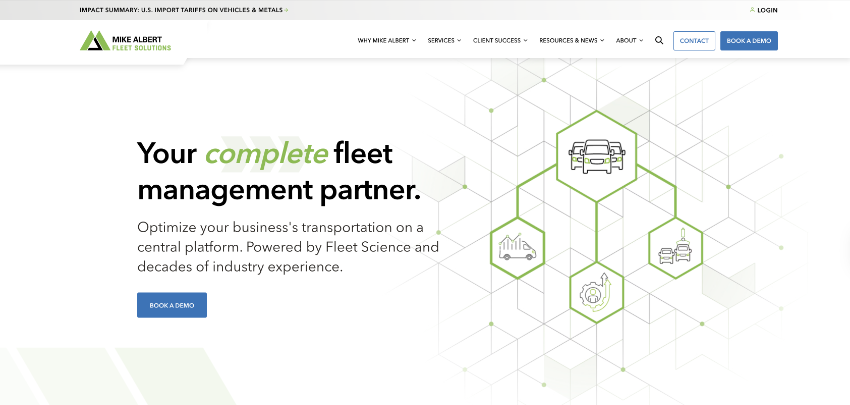Open the Impact Summary tariffs link

click(180, 10)
